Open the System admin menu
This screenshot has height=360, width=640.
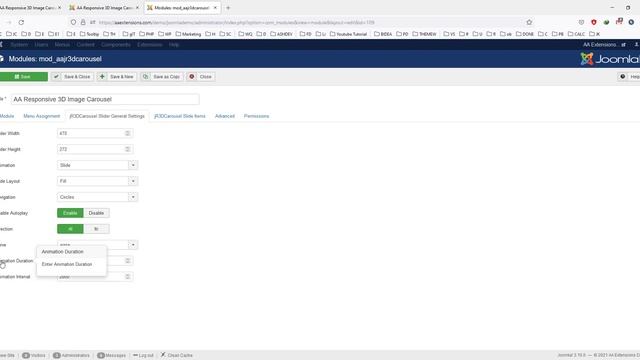pos(19,44)
